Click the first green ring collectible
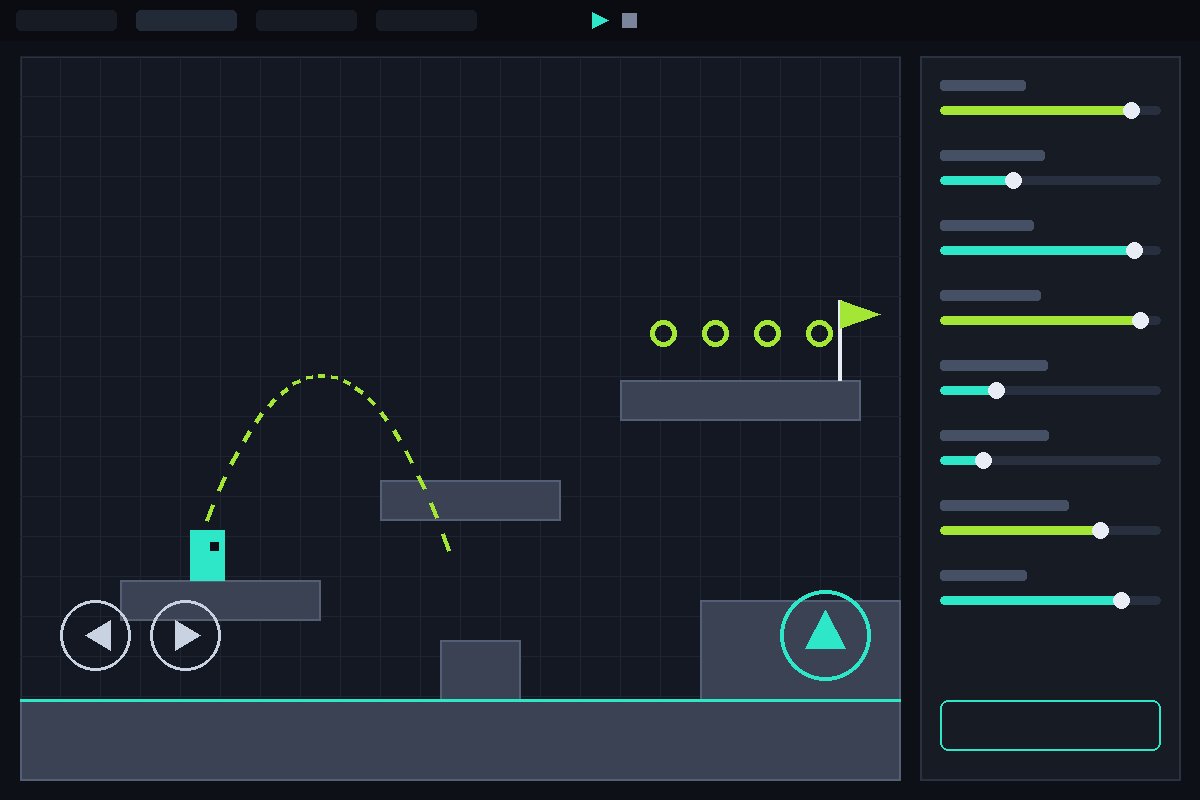The height and width of the screenshot is (800, 1200). (663, 333)
